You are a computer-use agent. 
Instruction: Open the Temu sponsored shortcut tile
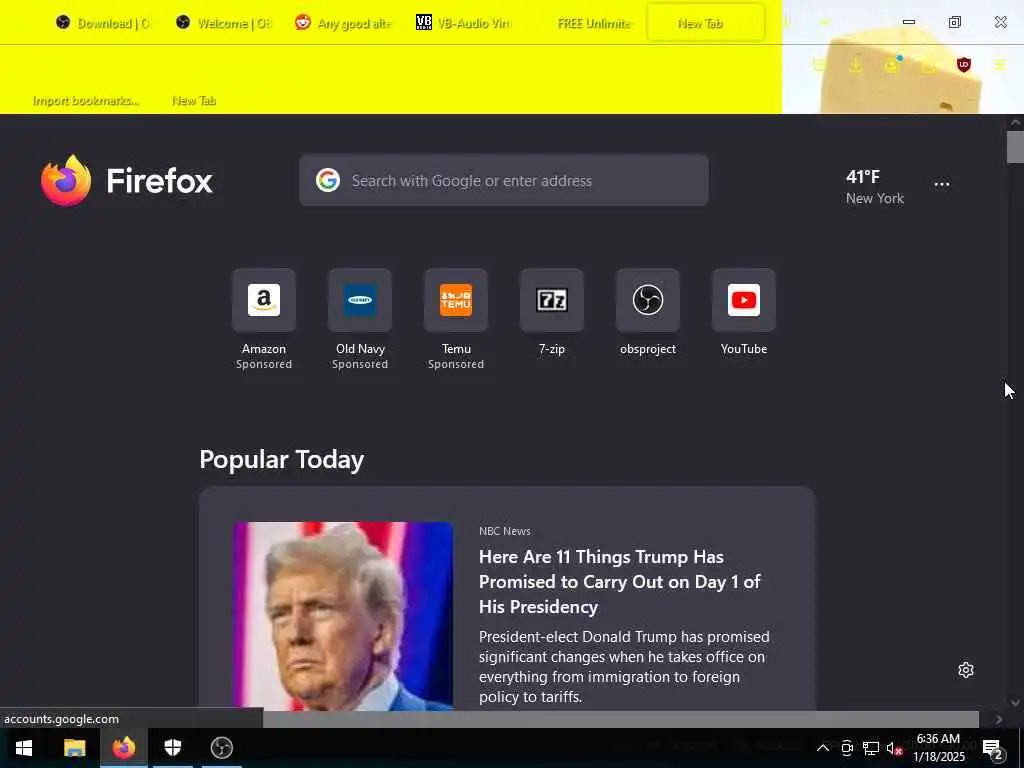pos(456,300)
